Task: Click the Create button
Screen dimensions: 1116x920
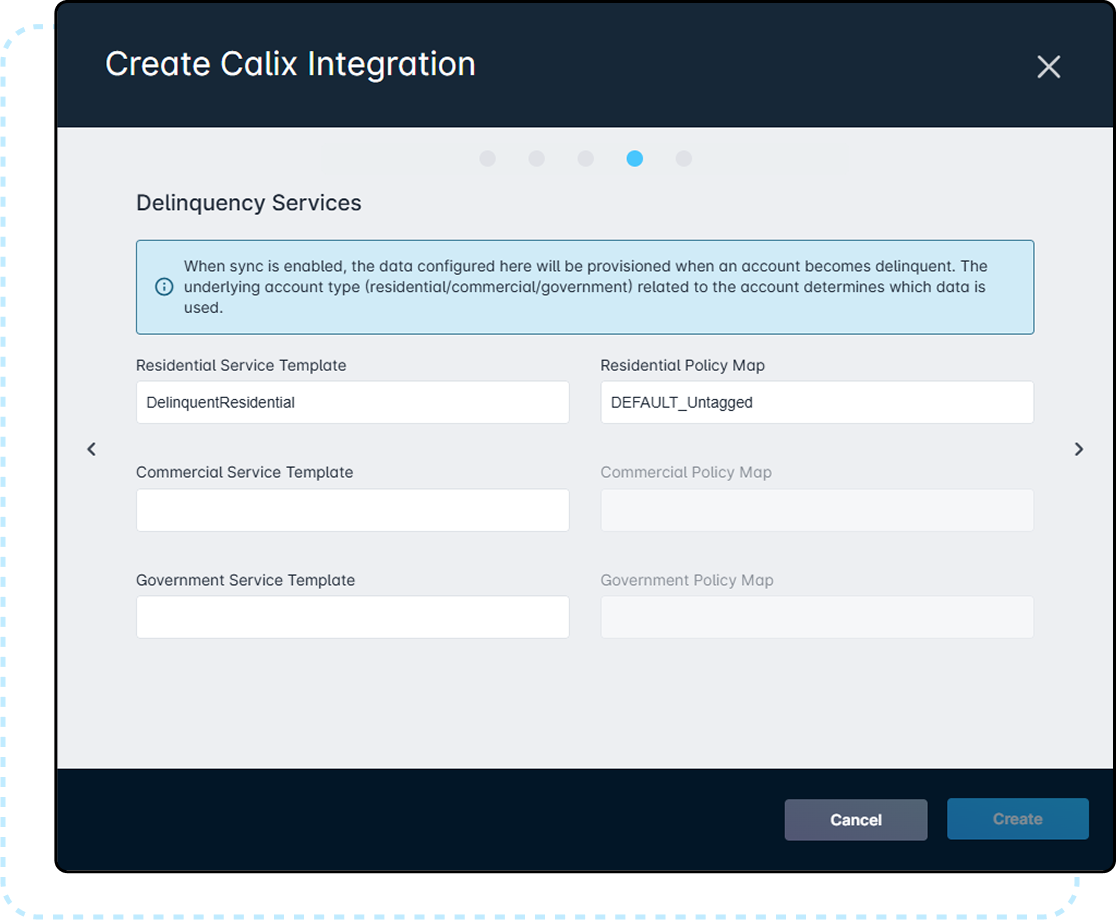Action: tap(1018, 819)
